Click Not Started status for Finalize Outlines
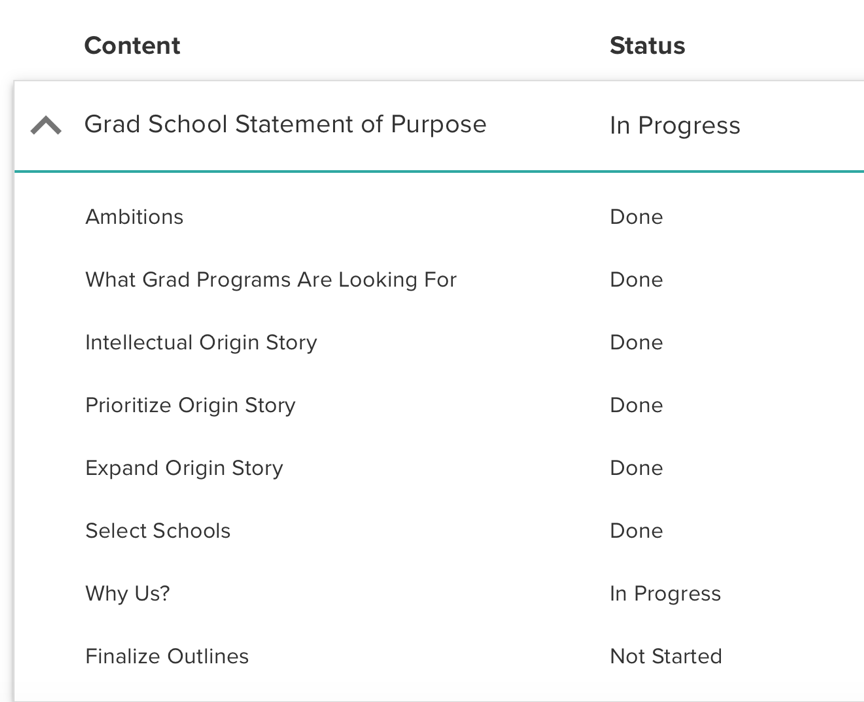The image size is (864, 702). tap(666, 656)
